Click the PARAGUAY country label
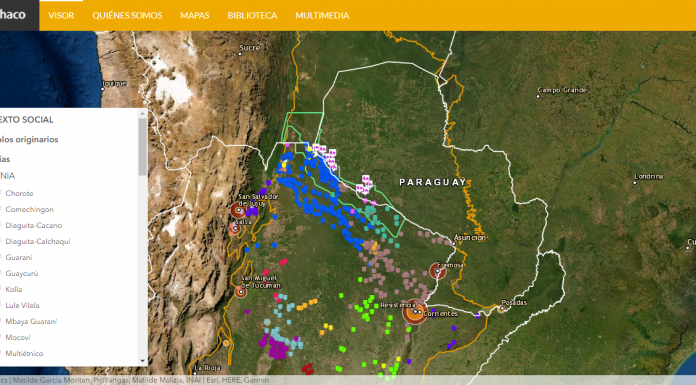The image size is (696, 385). coord(433,182)
